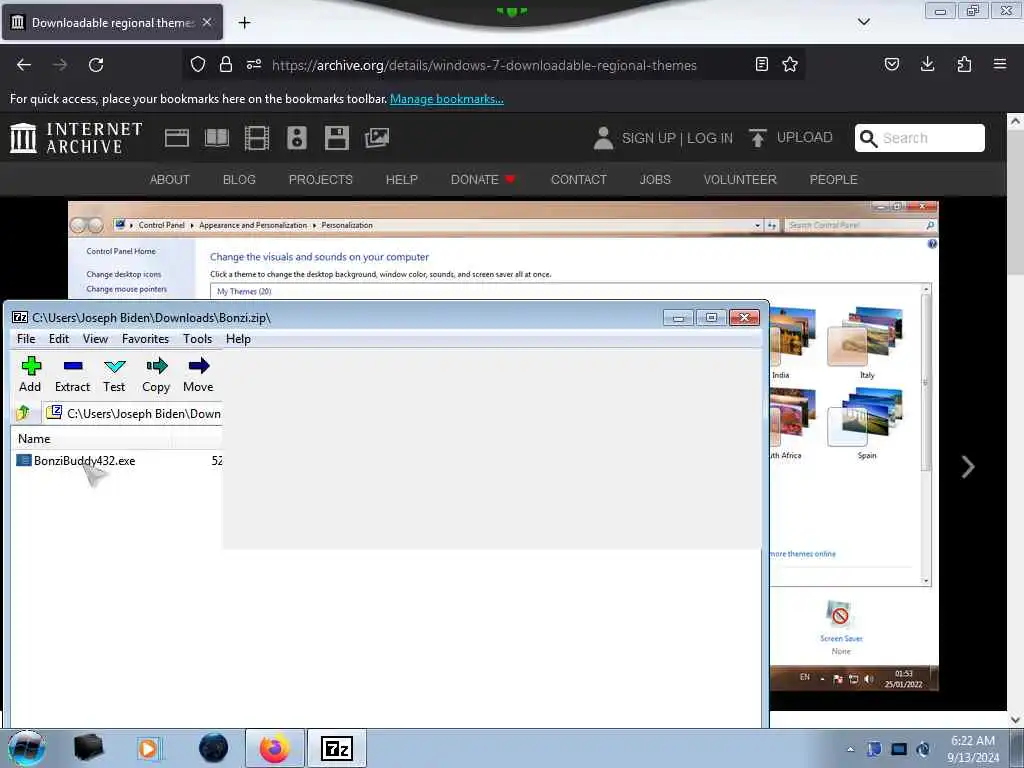This screenshot has height=768, width=1024.
Task: Open the JOBS navigation item
Action: pyautogui.click(x=655, y=180)
